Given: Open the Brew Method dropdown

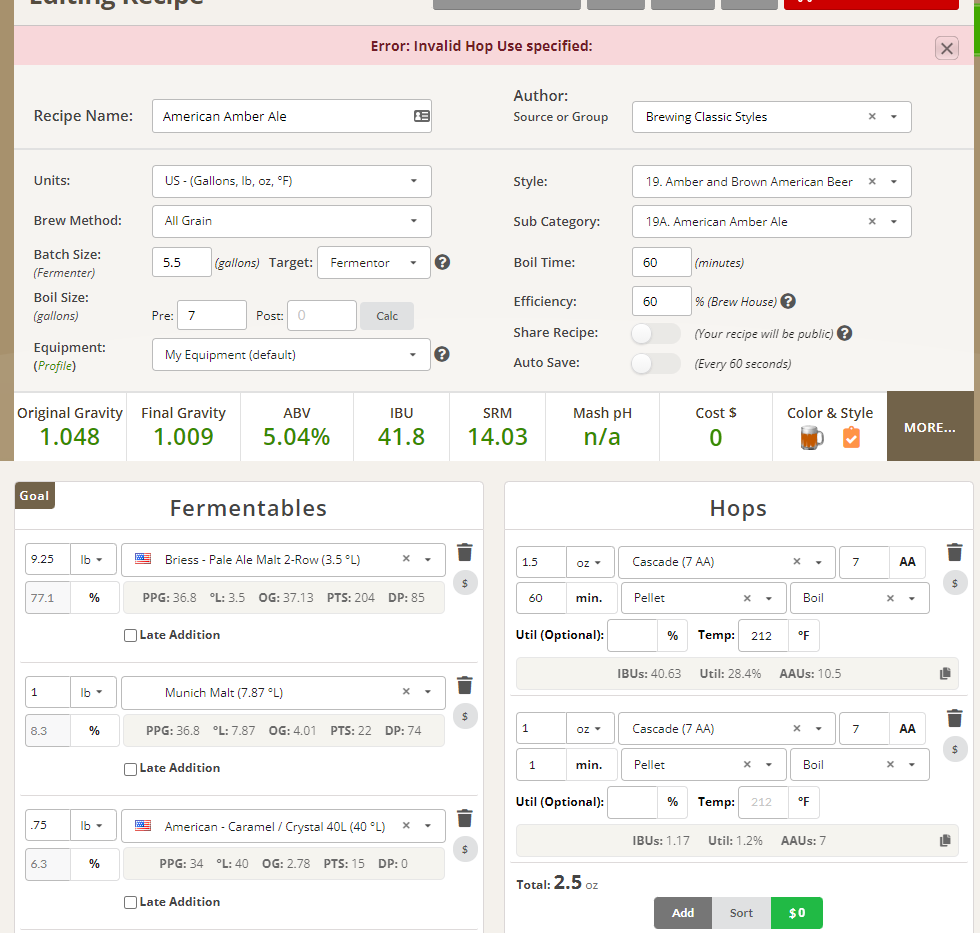Looking at the screenshot, I should pyautogui.click(x=291, y=221).
